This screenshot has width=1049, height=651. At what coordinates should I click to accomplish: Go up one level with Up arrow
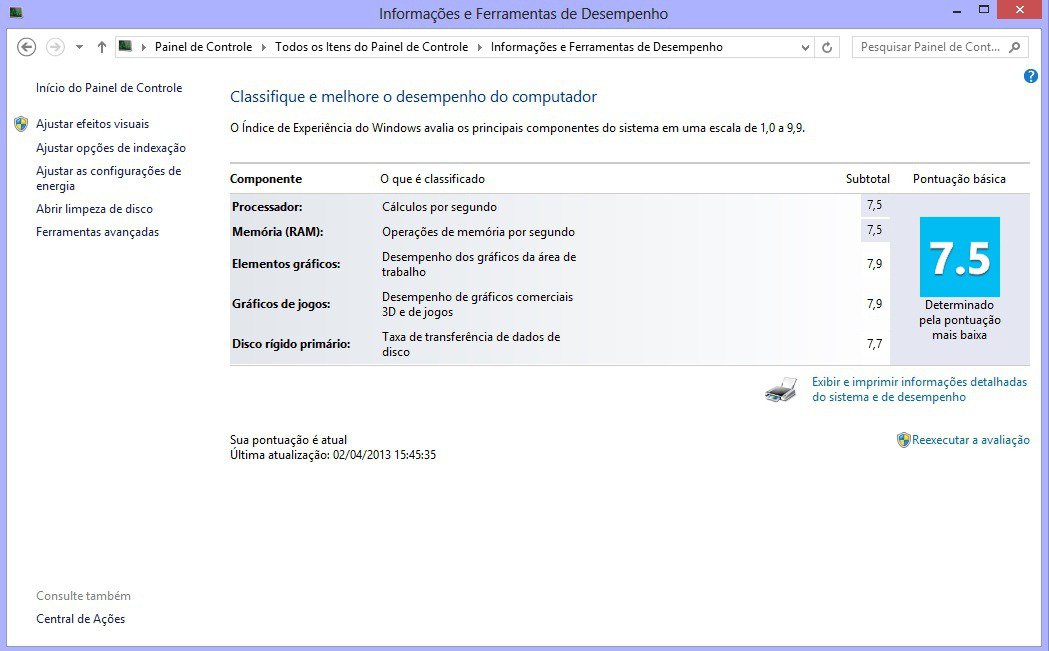click(102, 47)
